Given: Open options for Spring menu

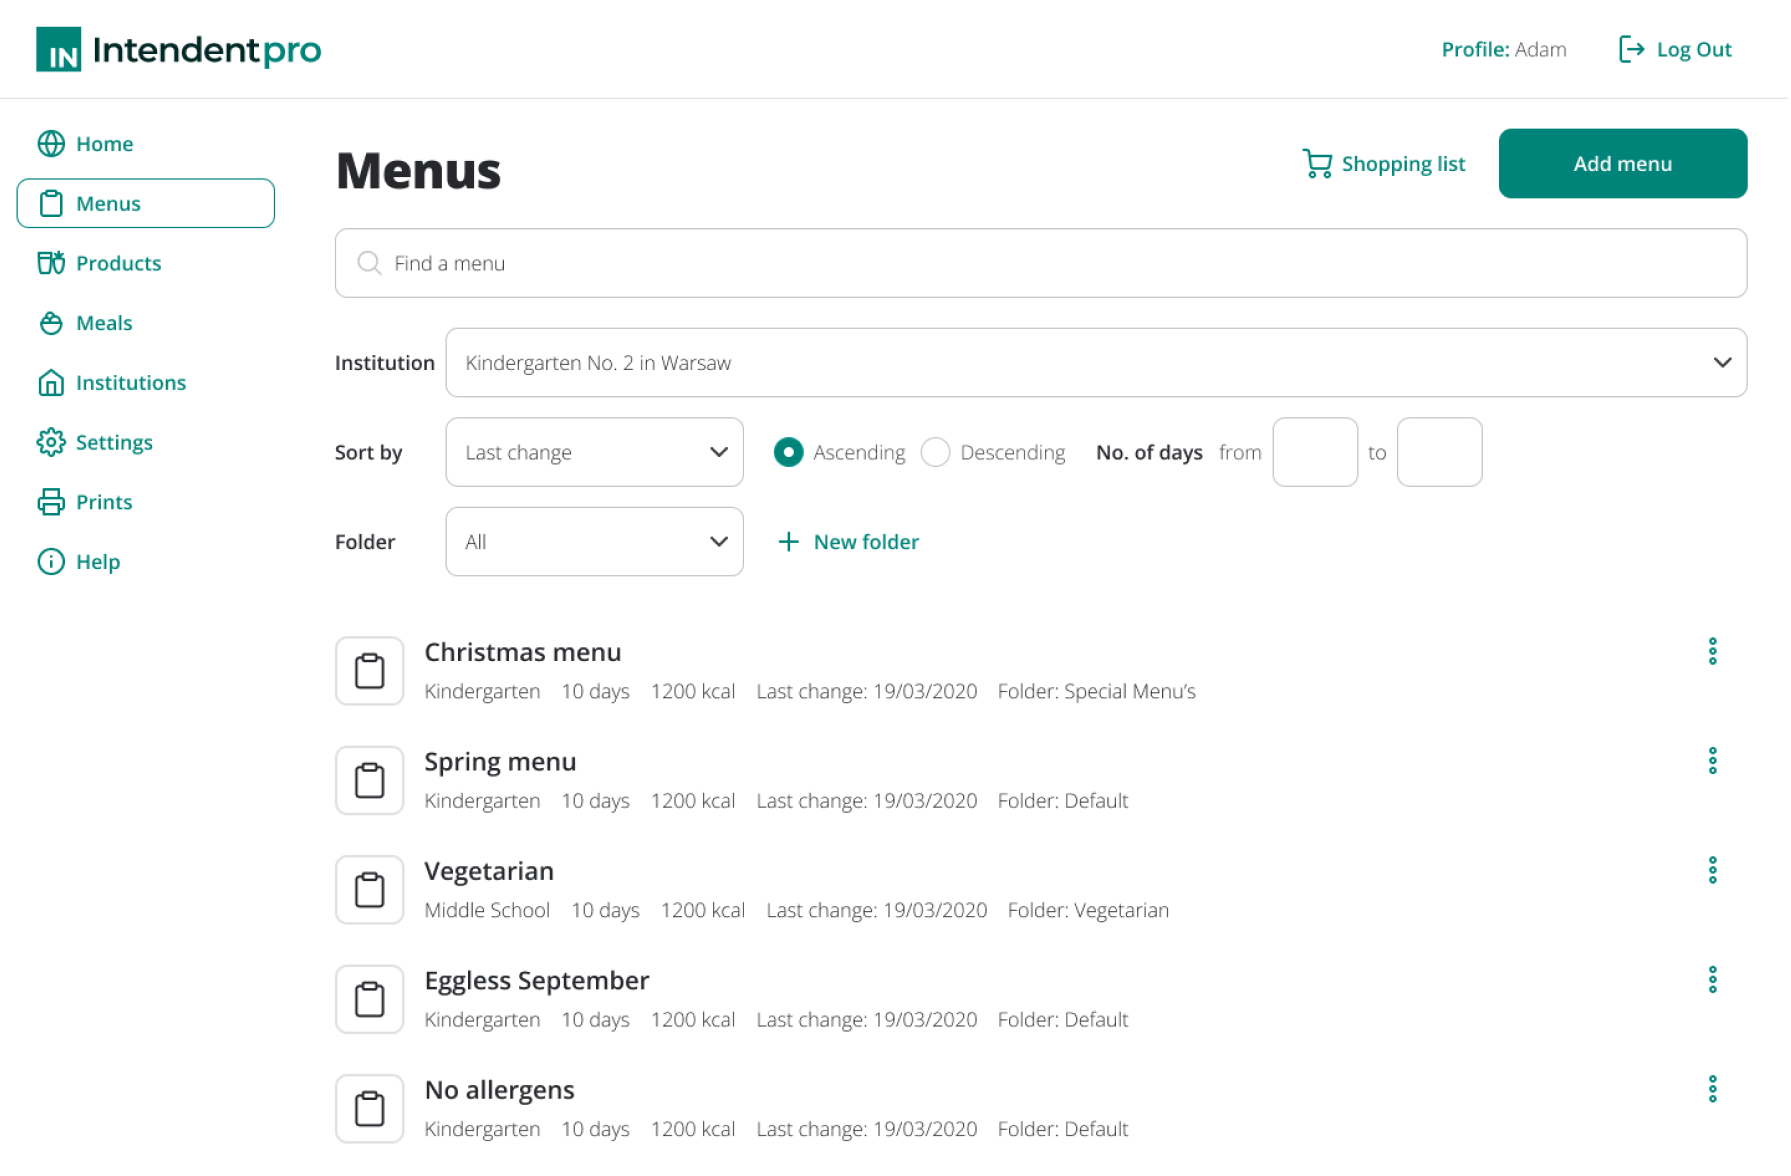Looking at the screenshot, I should point(1713,761).
